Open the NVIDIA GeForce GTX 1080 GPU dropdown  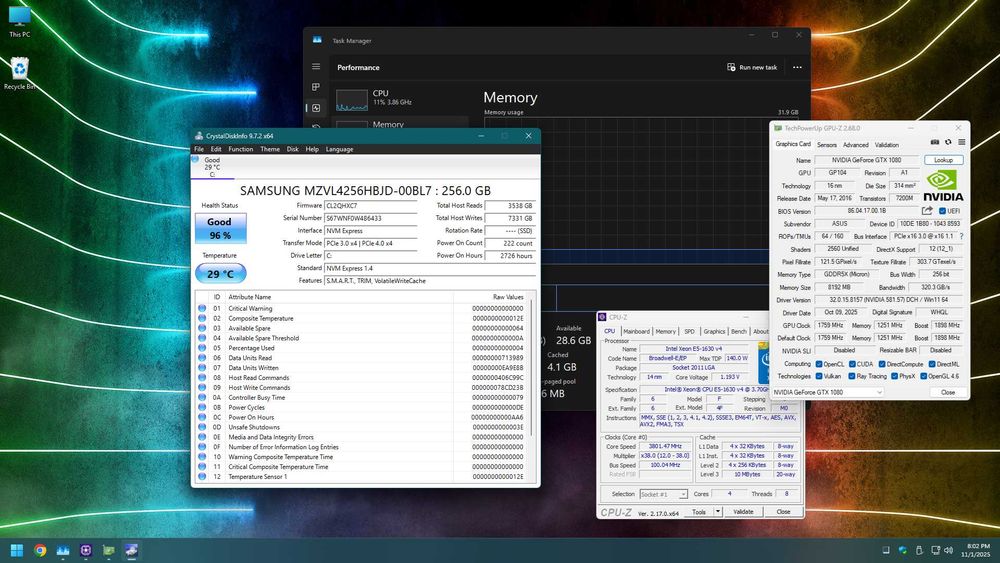(x=828, y=392)
